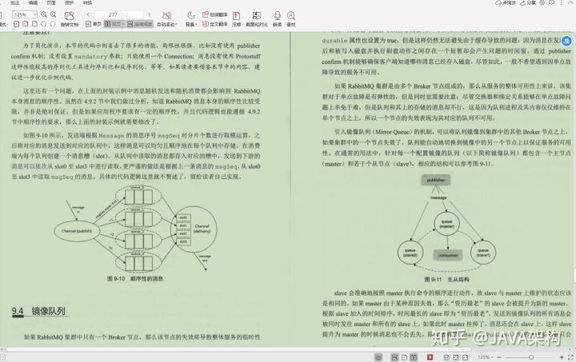Viewport: 576px width, 362px height.
Task: Open the 页面 menu tab
Action: point(51,3)
